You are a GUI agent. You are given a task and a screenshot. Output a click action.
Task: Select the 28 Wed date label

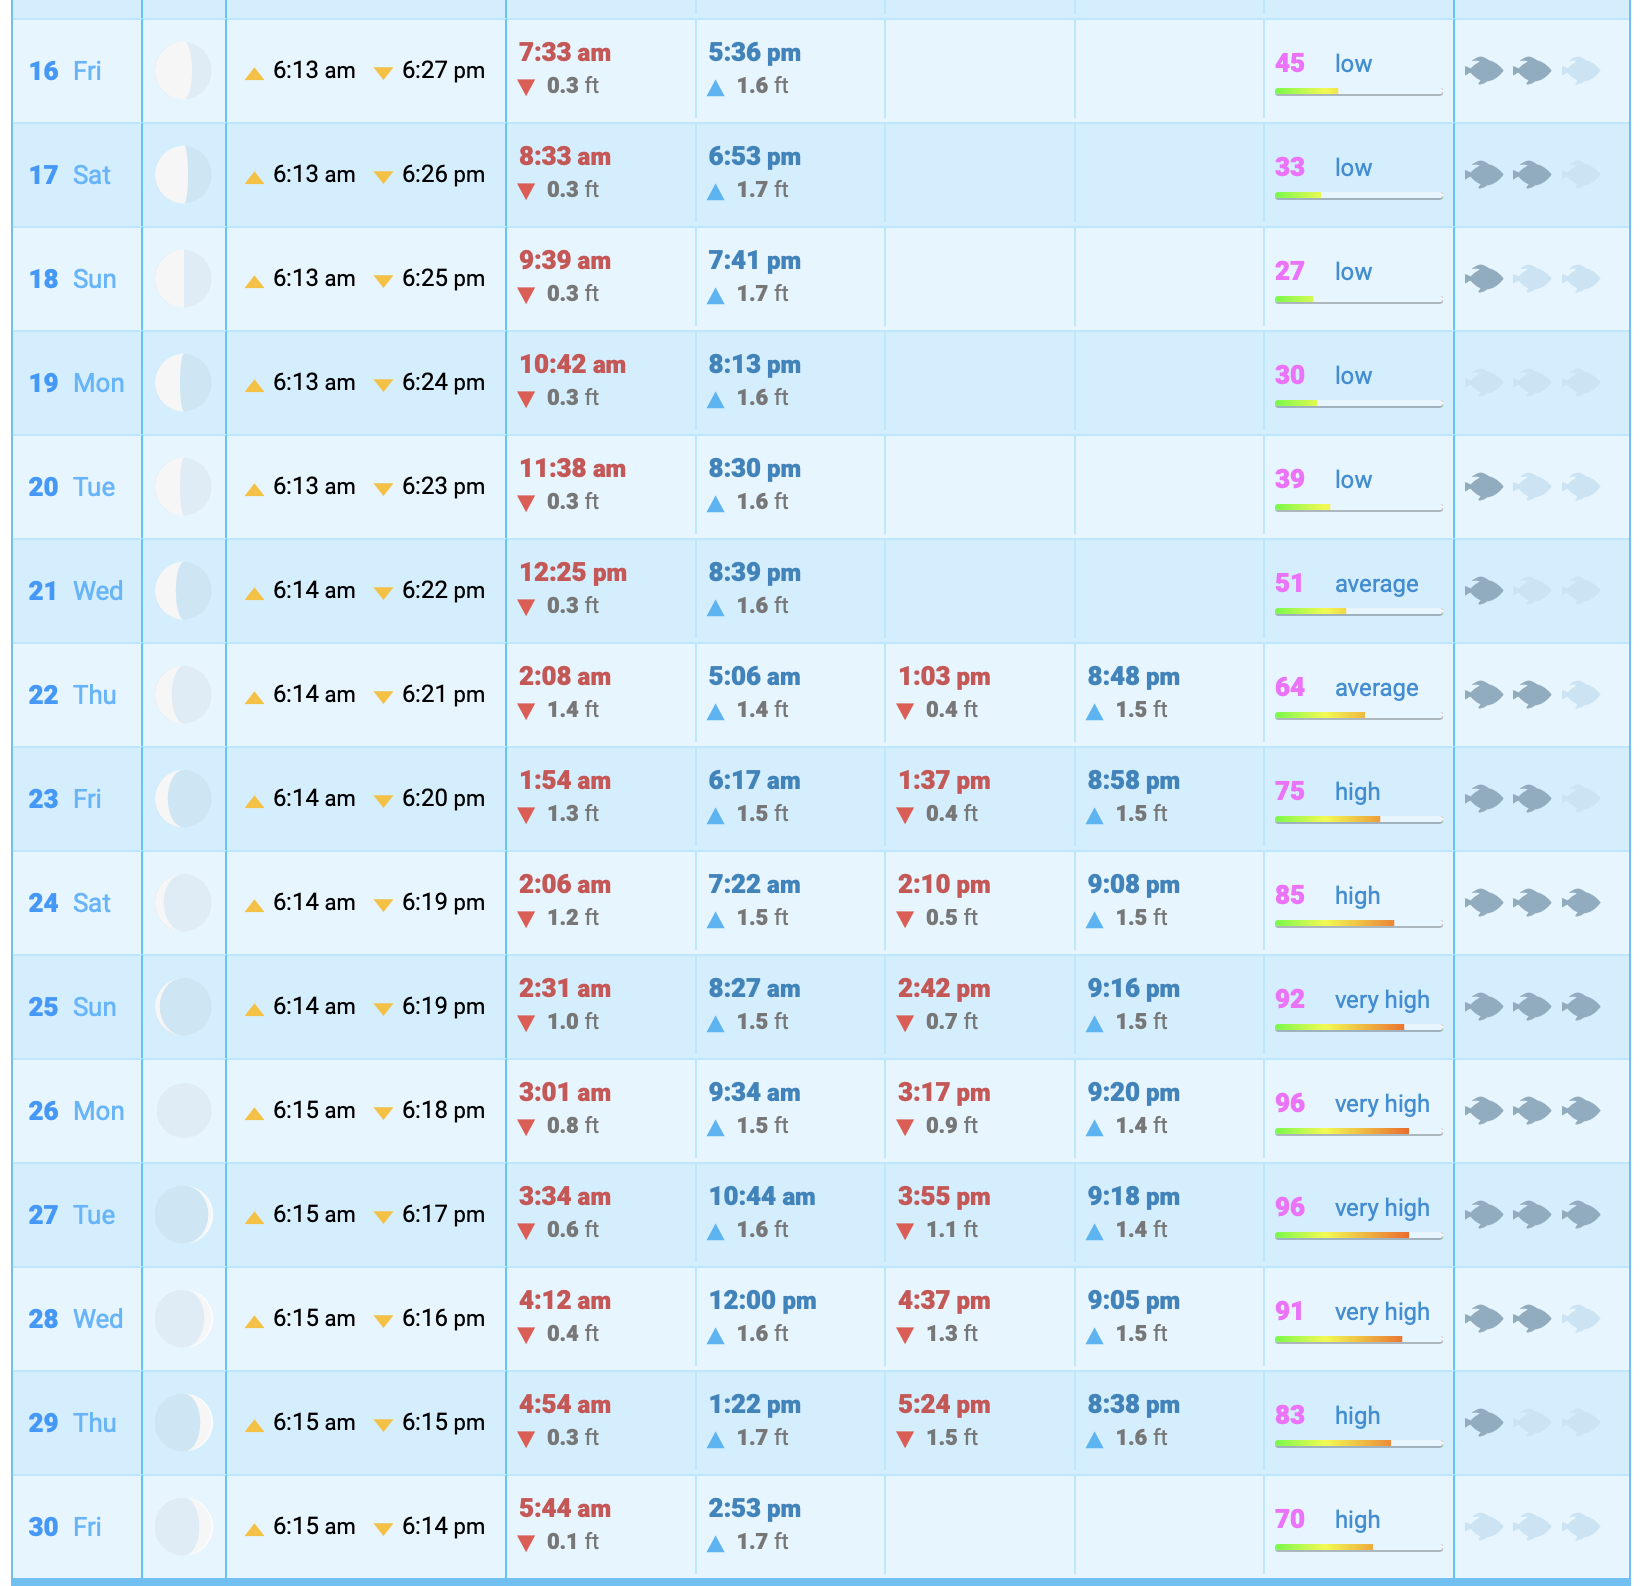[75, 1319]
